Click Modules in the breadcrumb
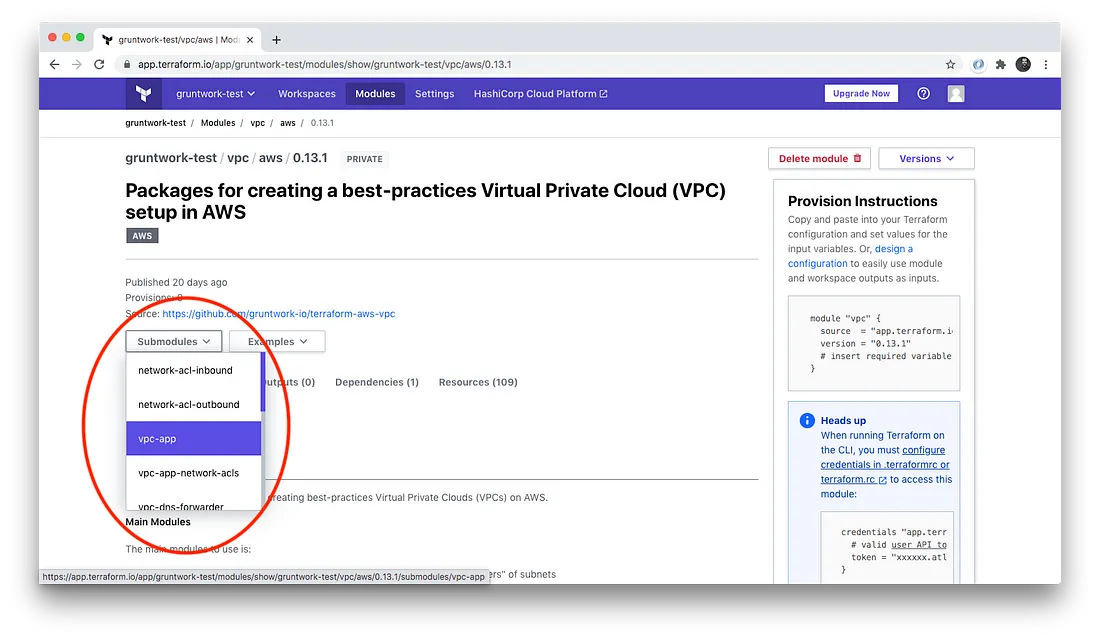 coord(217,123)
